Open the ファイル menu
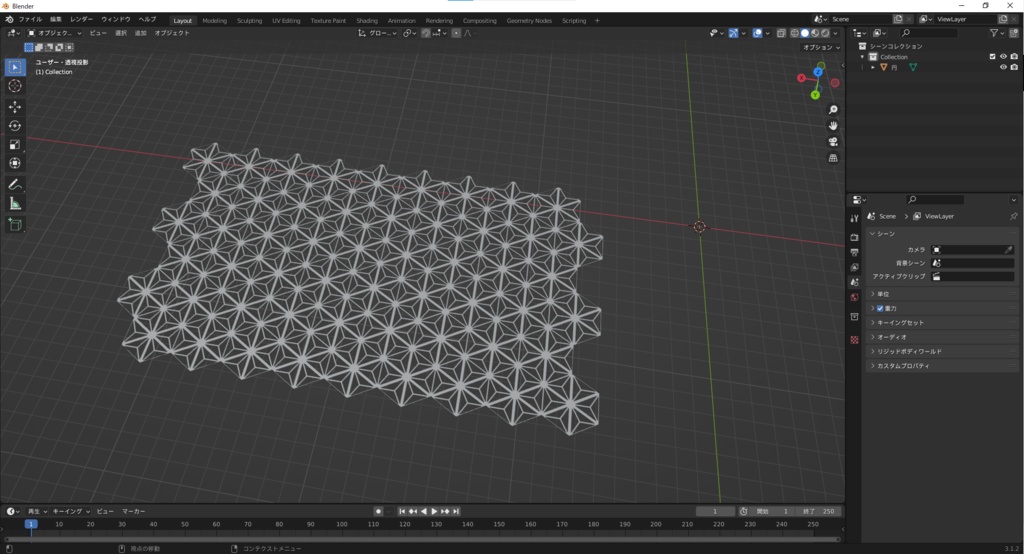The width and height of the screenshot is (1024, 554). click(x=30, y=20)
